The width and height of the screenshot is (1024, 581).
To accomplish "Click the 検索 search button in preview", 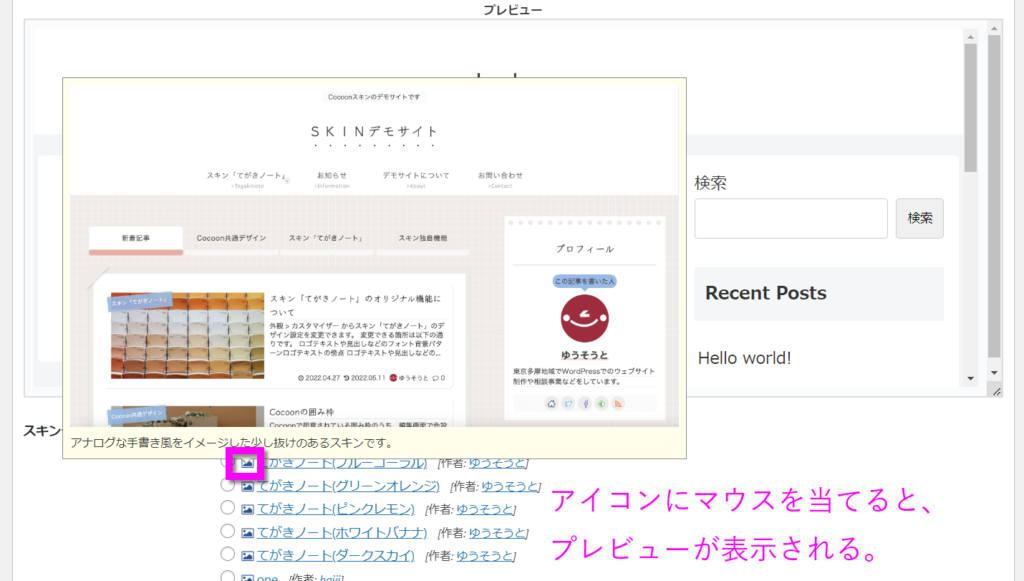I will coord(920,218).
